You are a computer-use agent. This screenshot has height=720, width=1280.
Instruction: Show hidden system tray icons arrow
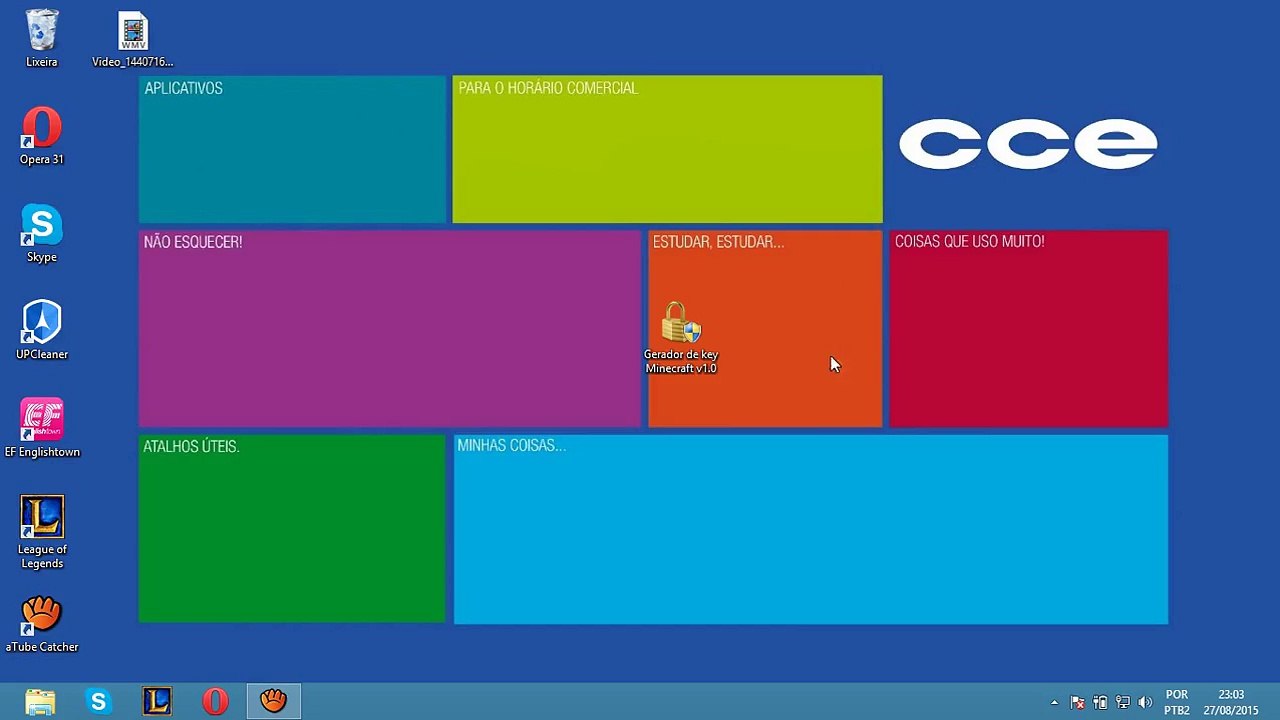pyautogui.click(x=1054, y=703)
